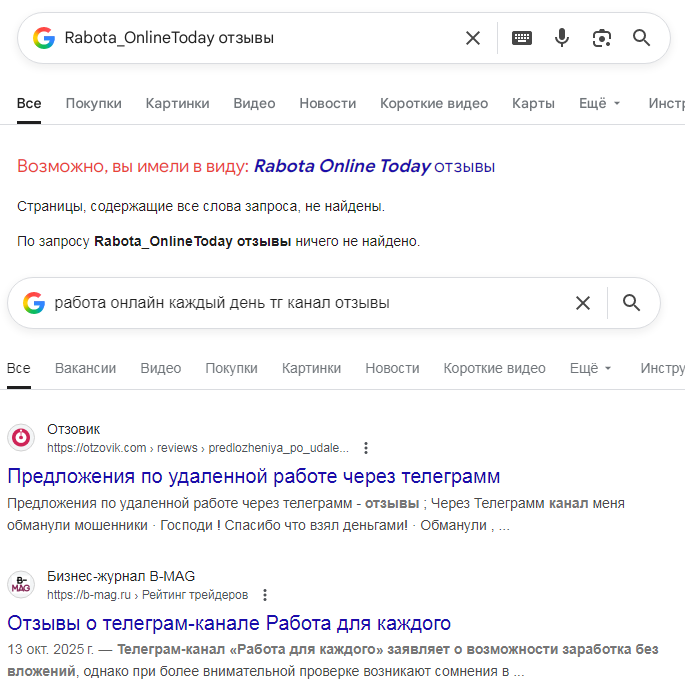Open "Предложения по удаленной работе через телеграмм" result
685x685 pixels.
[254, 476]
